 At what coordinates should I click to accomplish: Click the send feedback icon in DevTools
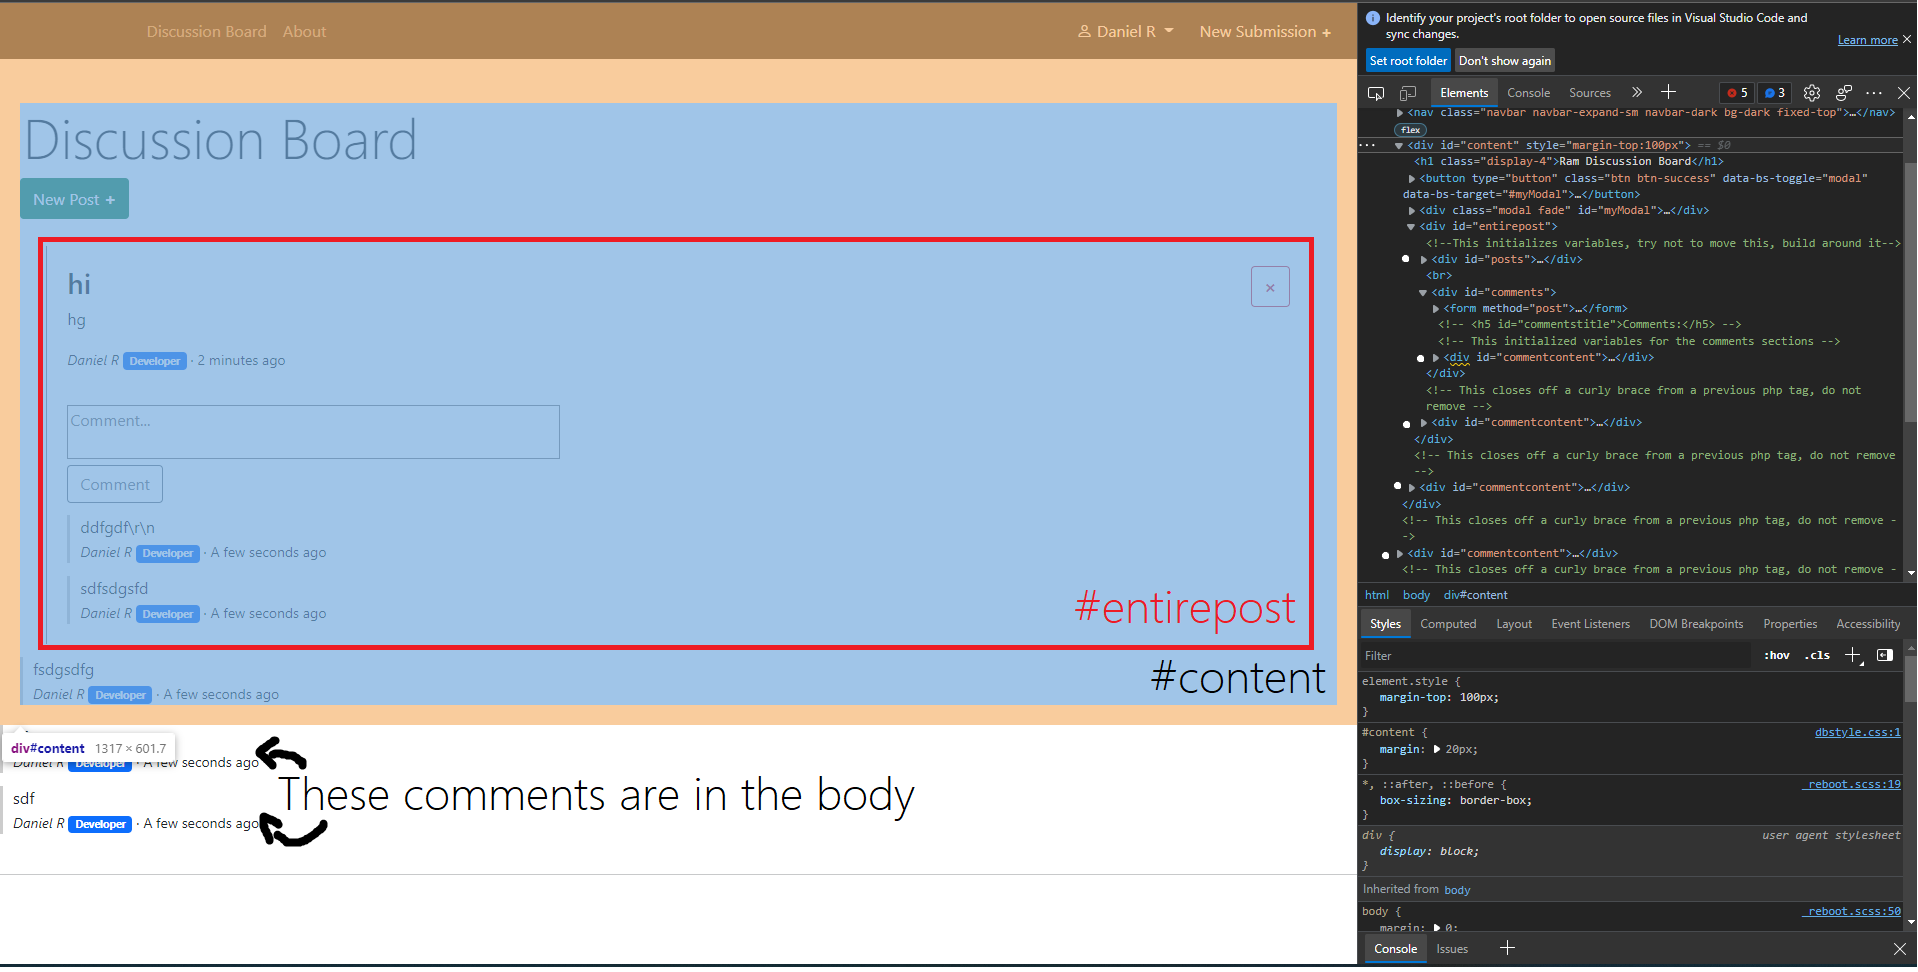point(1844,93)
